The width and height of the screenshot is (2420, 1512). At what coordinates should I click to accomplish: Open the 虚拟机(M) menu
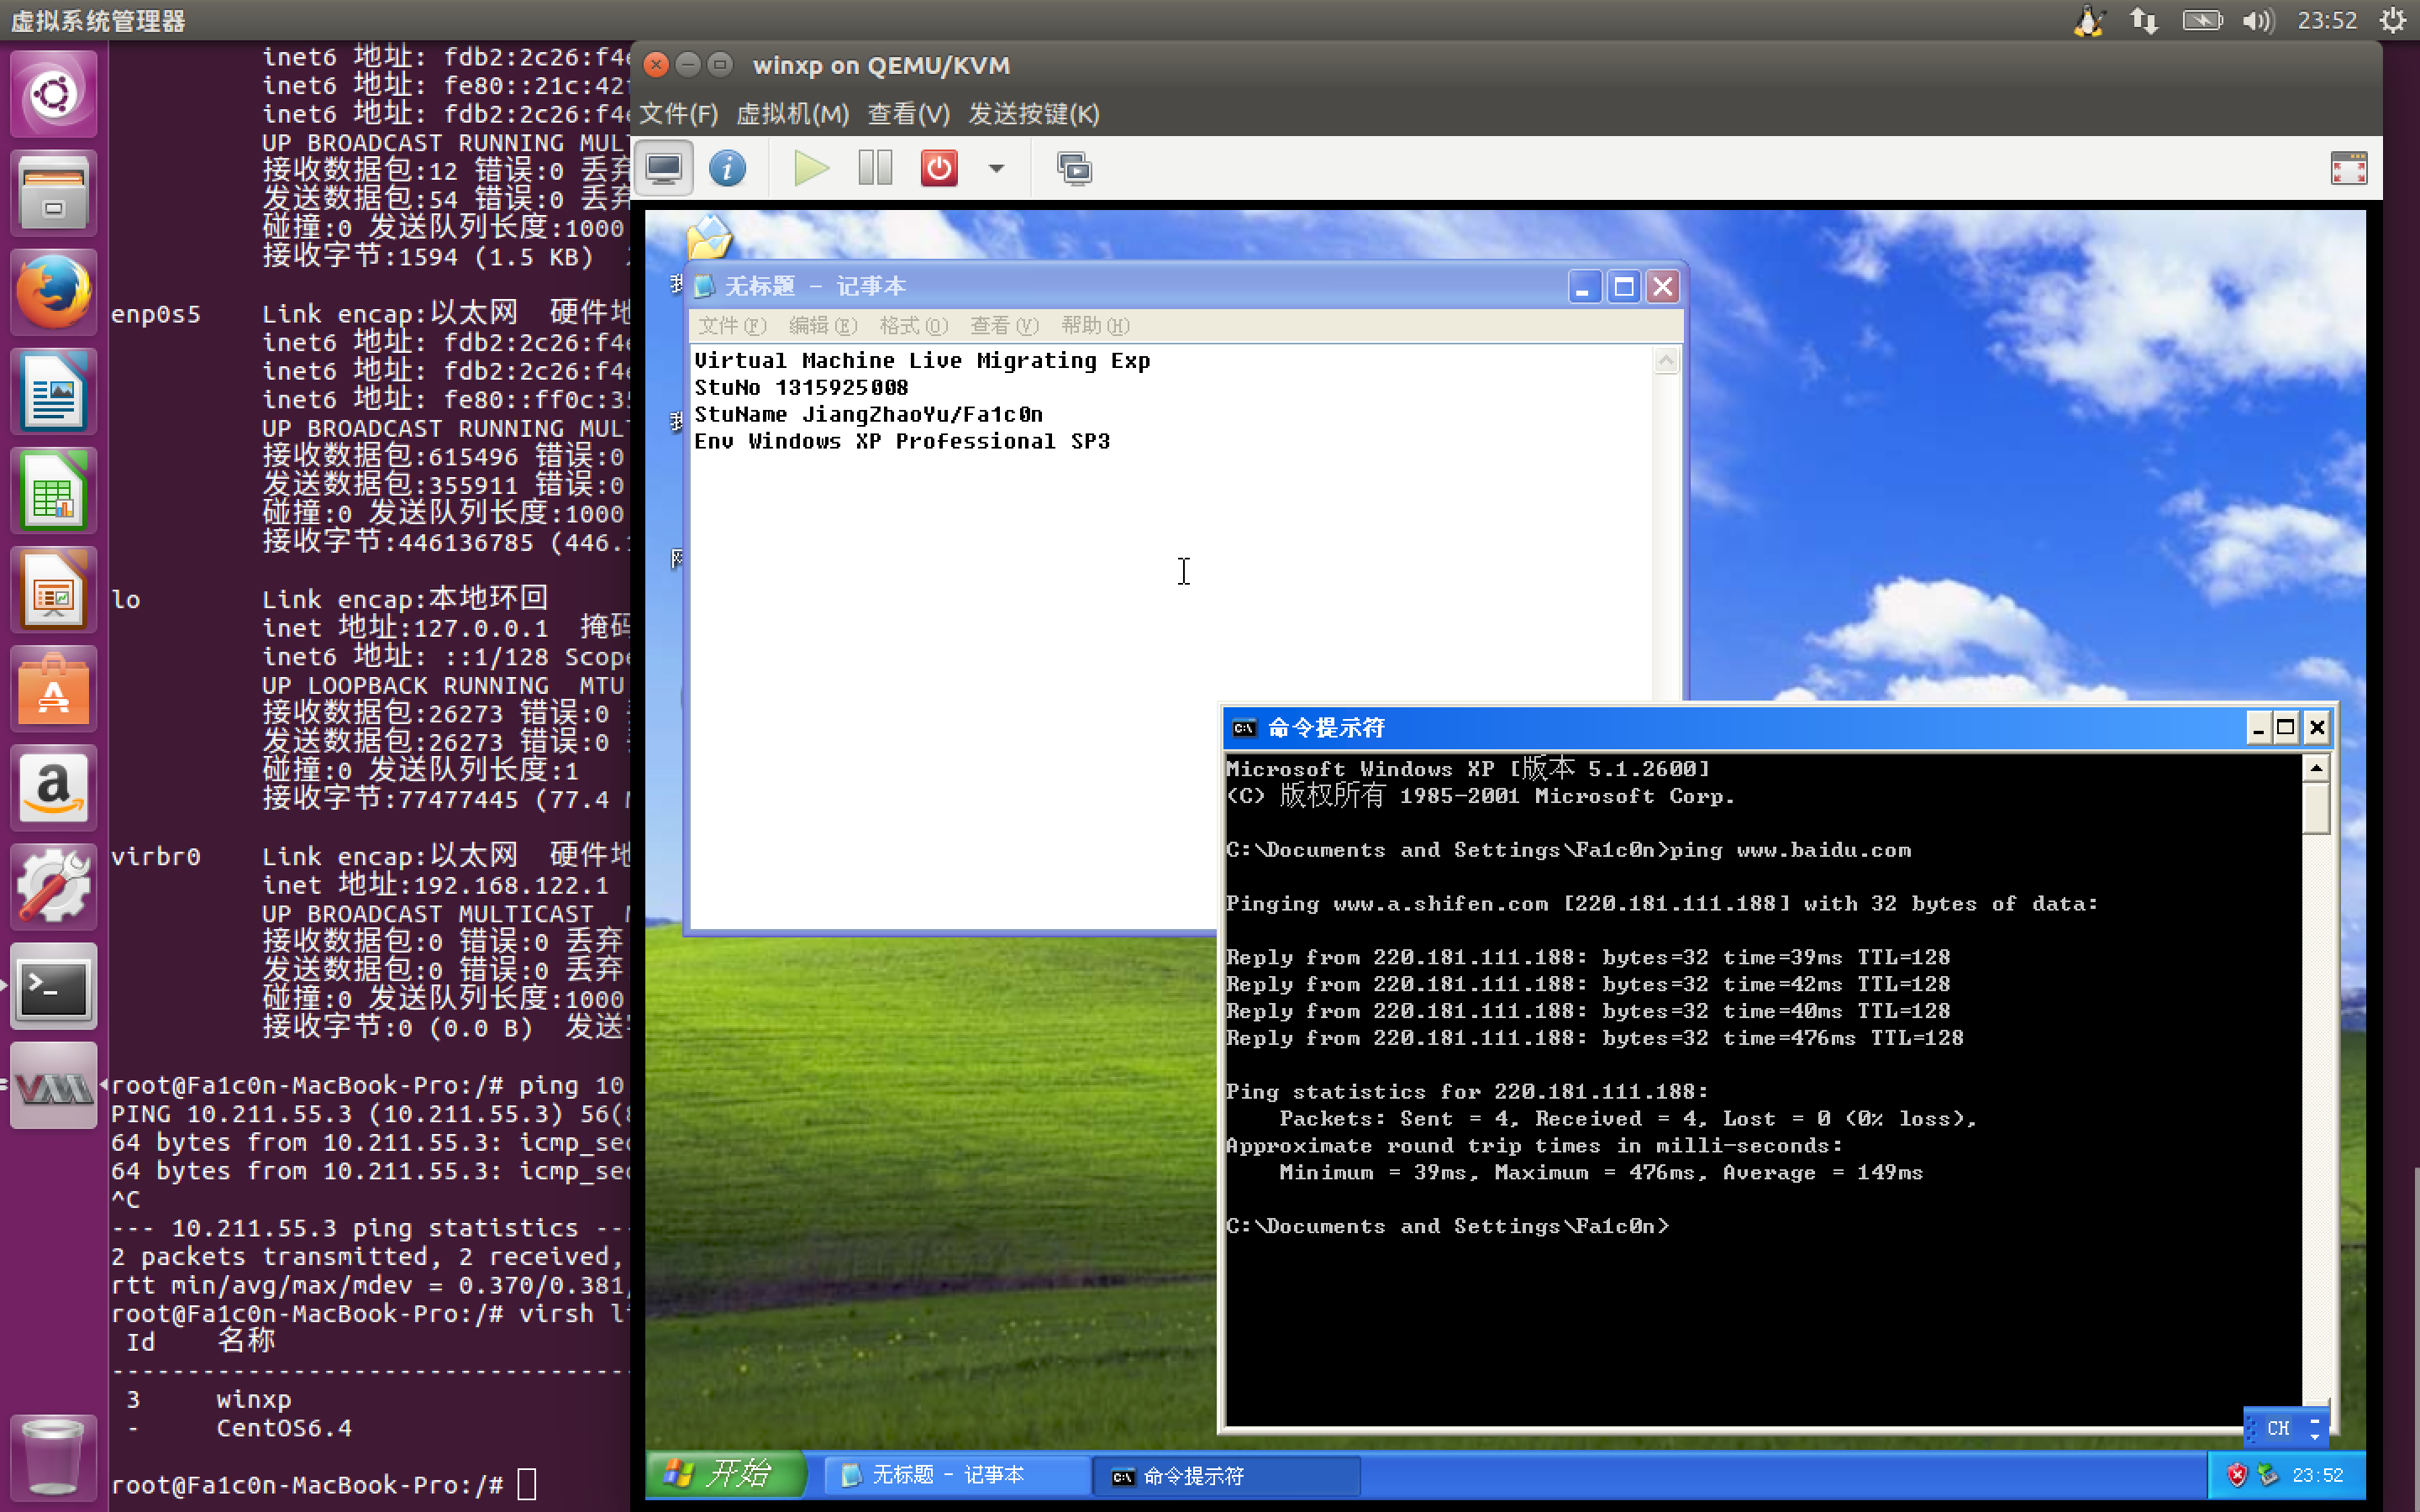click(792, 114)
